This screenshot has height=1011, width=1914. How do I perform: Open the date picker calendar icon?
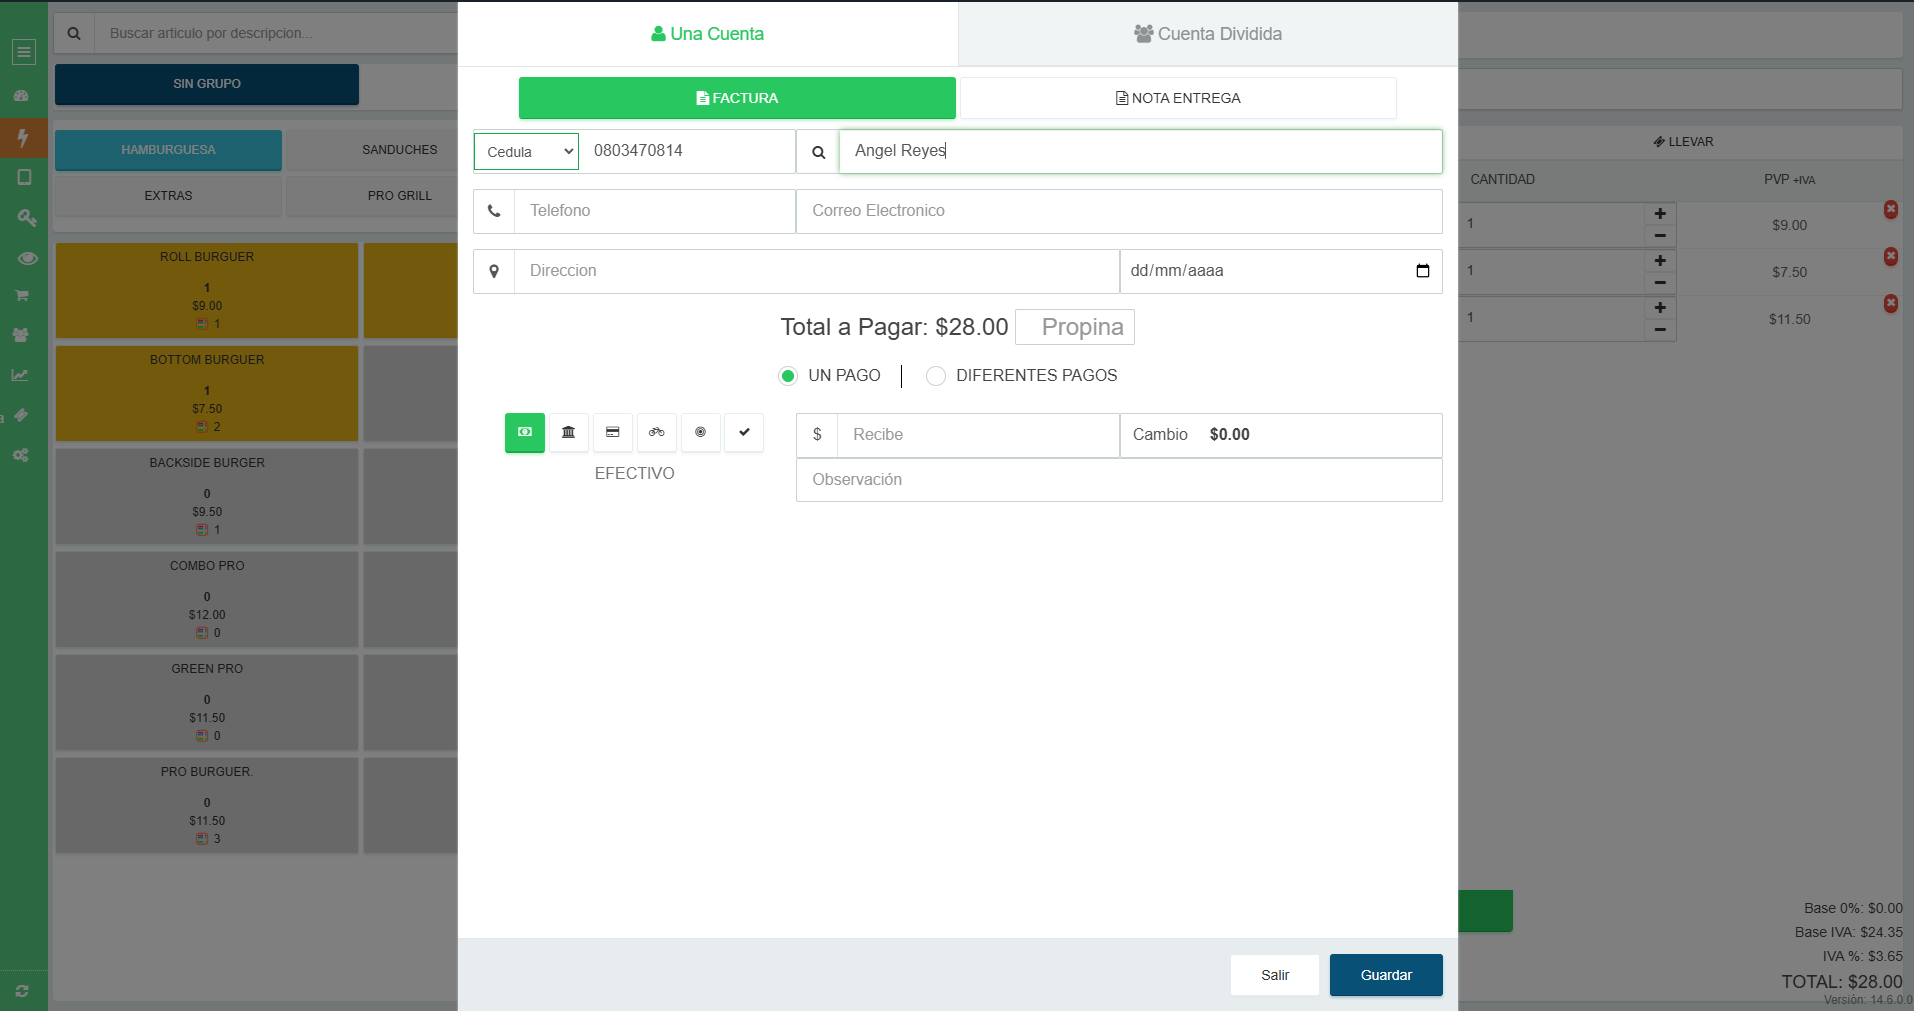tap(1423, 271)
